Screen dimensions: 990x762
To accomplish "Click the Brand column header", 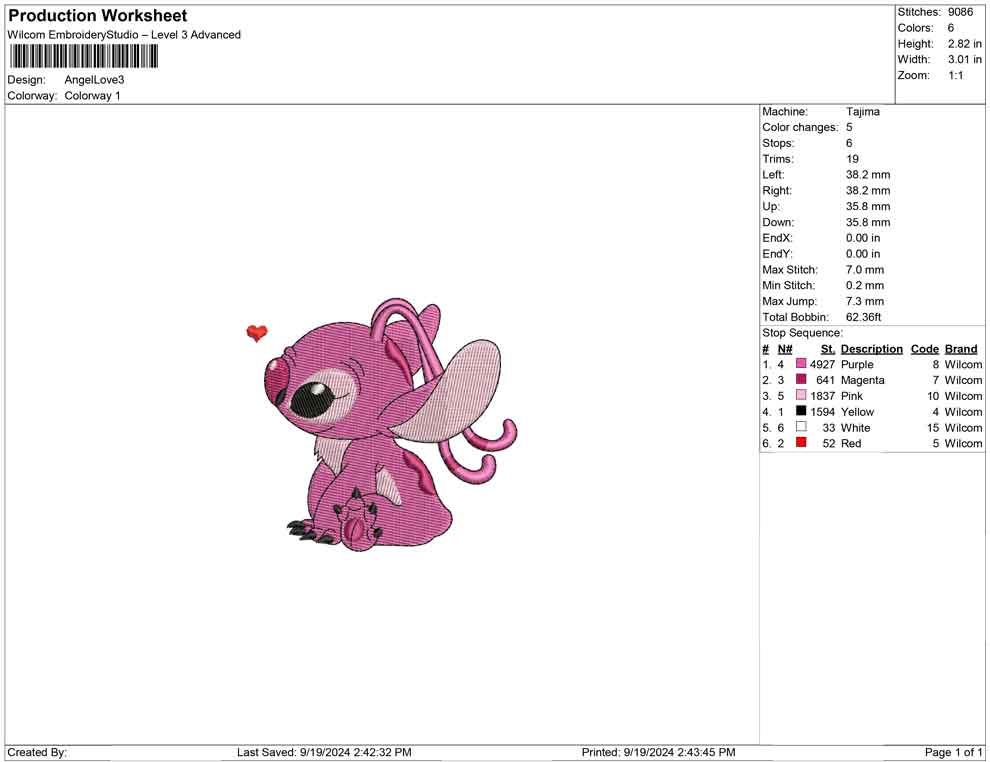I will pyautogui.click(x=961, y=348).
